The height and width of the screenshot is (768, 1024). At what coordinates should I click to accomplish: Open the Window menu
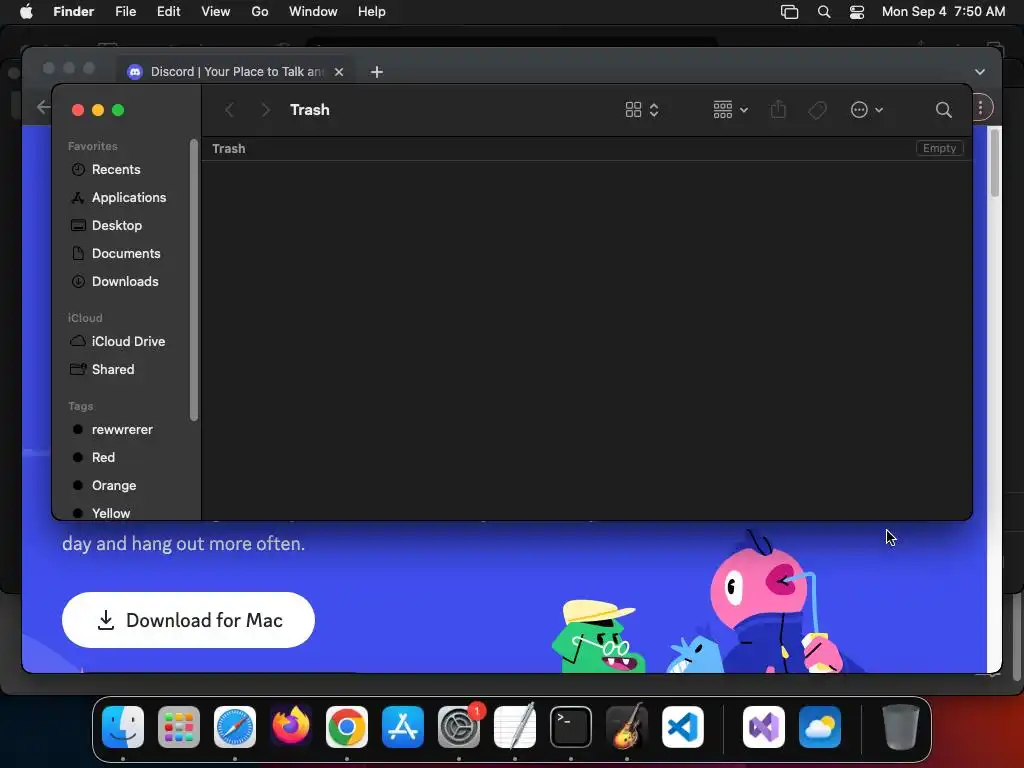(313, 12)
